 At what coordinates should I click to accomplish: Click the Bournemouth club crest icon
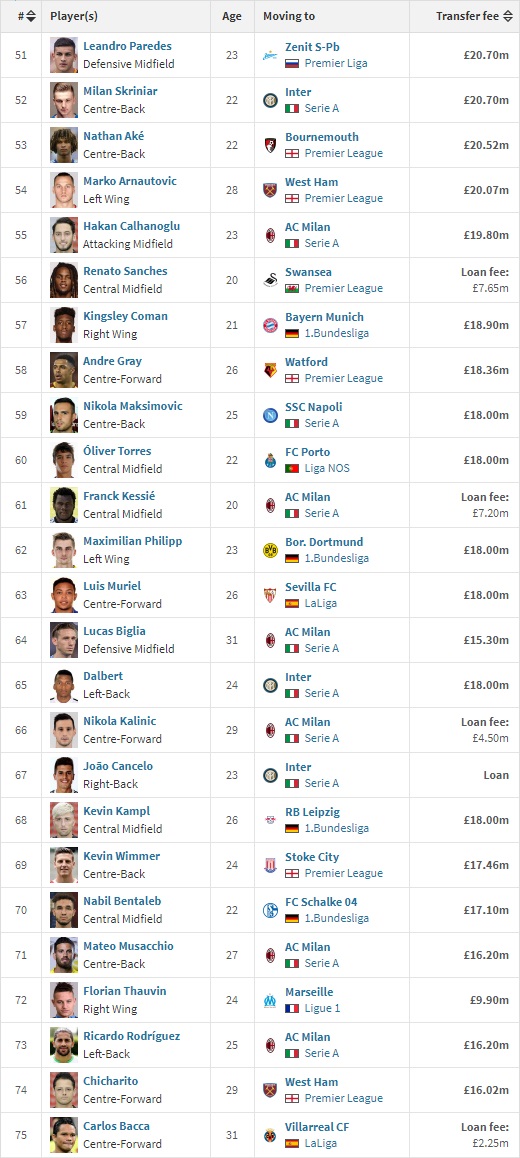coord(270,145)
